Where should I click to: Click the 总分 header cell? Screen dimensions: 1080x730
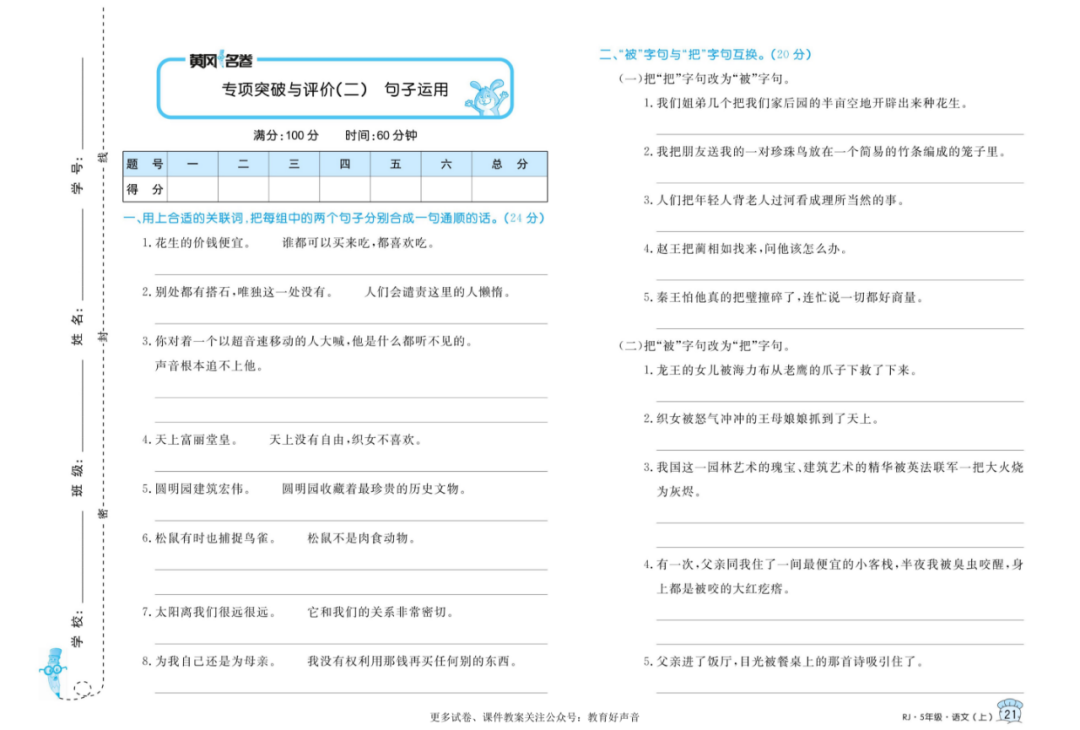[x=510, y=164]
